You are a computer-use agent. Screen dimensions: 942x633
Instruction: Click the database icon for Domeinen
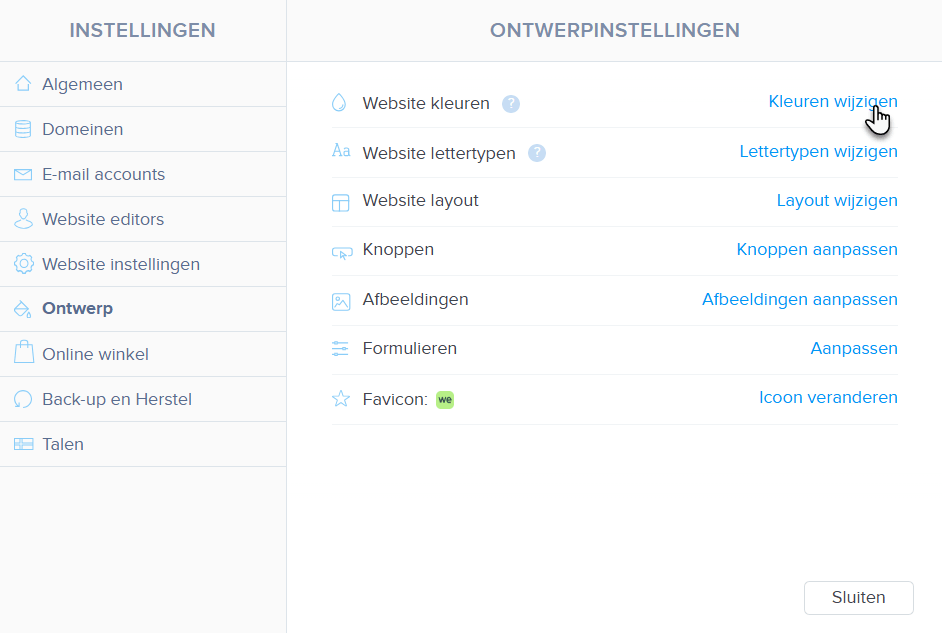tap(23, 129)
